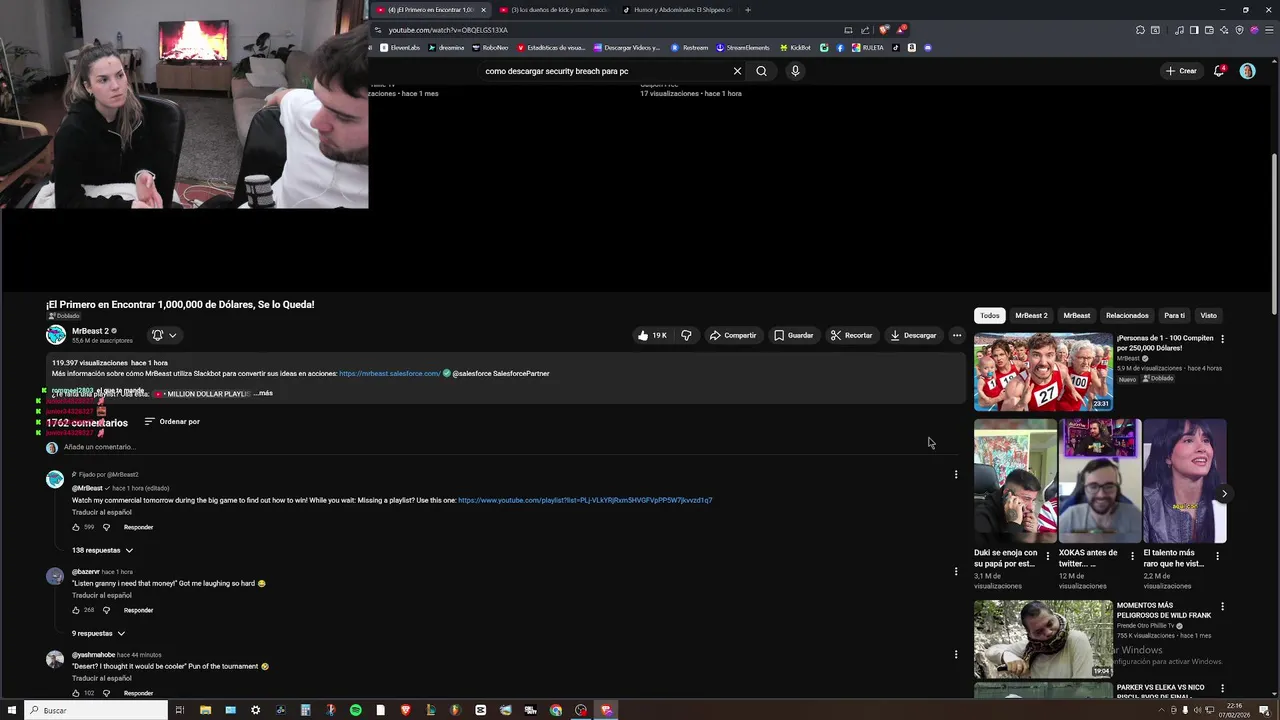
Task: Open the KickBot bookmark
Action: pyautogui.click(x=794, y=48)
